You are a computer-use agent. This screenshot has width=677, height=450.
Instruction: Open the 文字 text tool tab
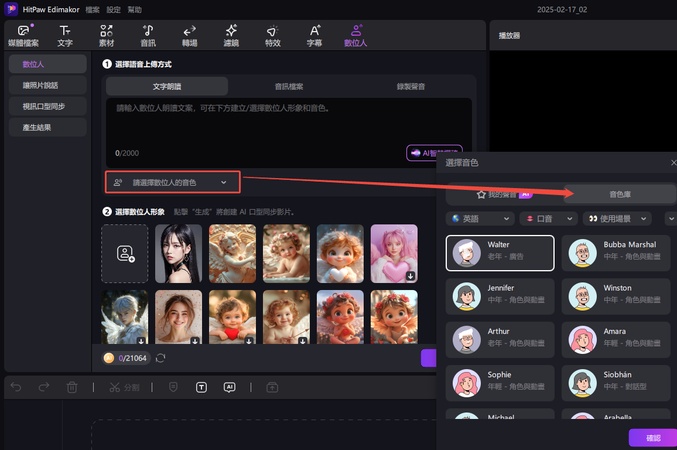click(x=65, y=36)
